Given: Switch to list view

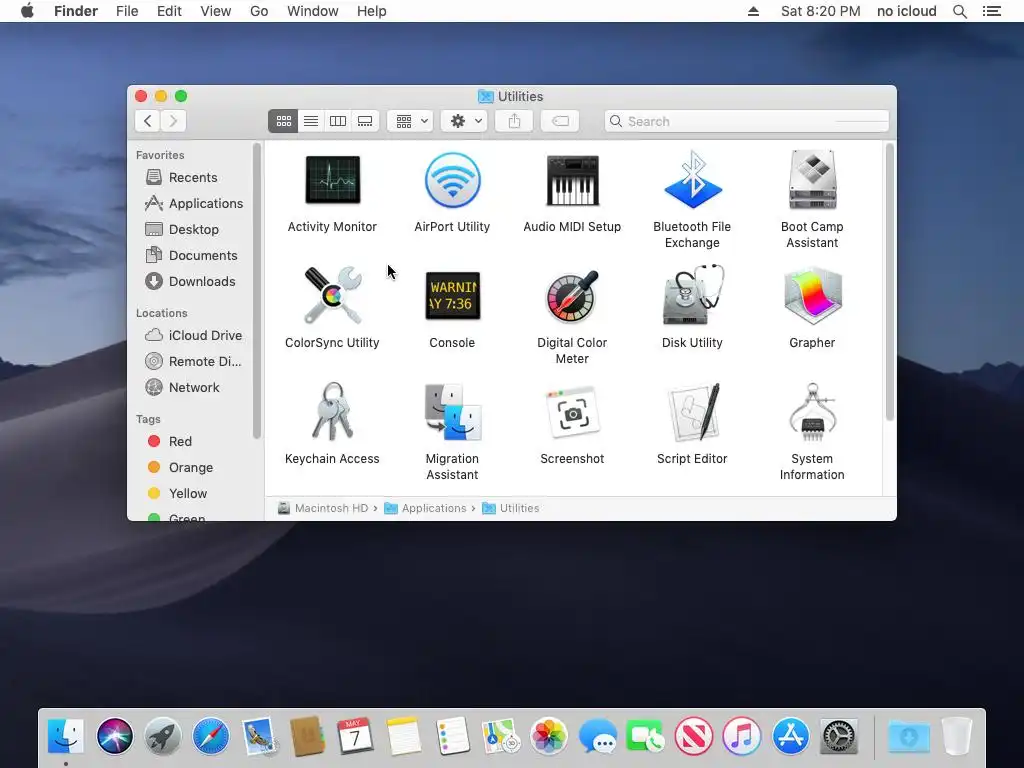Looking at the screenshot, I should coord(311,121).
